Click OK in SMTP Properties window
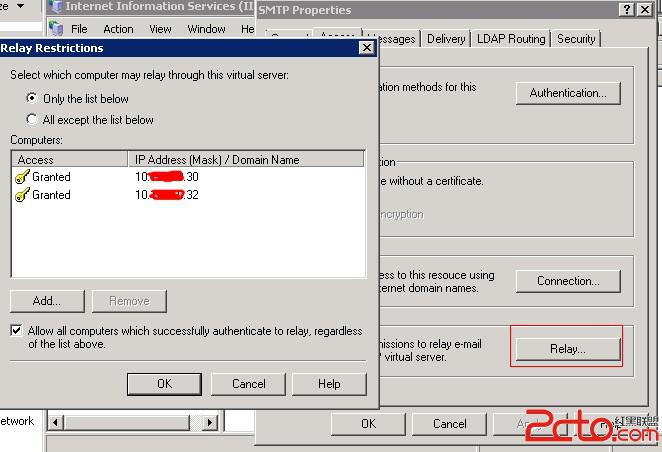Viewport: 662px width, 452px height. 368,424
